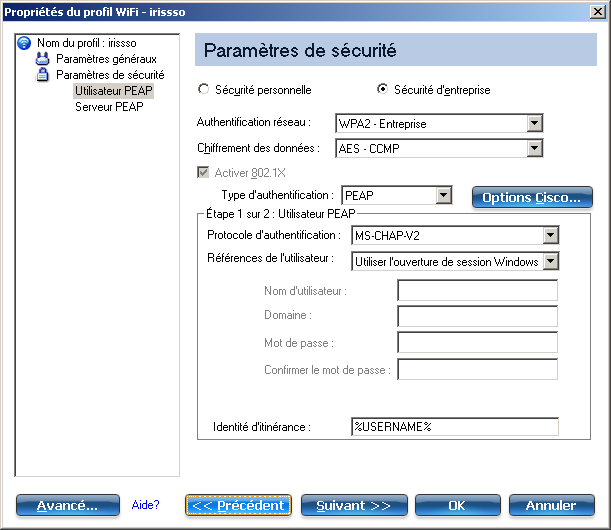Open the Aide? help link
611x530 pixels.
[x=145, y=505]
